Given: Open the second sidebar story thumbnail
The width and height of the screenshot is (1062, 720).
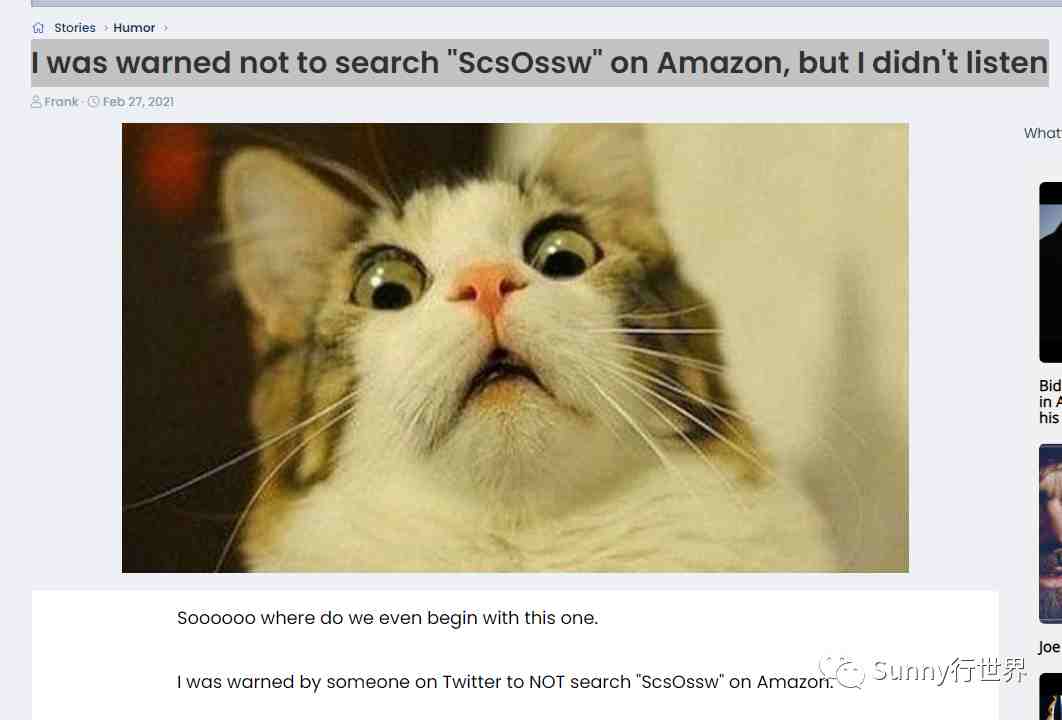Looking at the screenshot, I should coord(1050,534).
